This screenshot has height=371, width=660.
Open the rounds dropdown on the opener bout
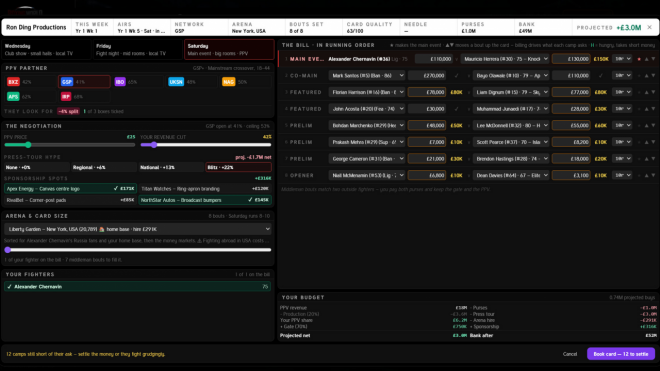click(x=622, y=176)
